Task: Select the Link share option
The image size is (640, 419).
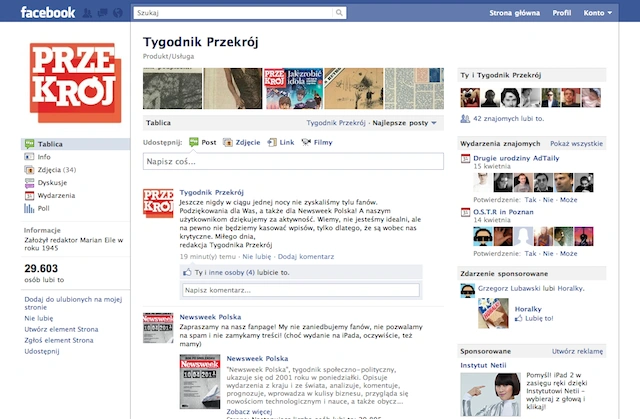Action: click(x=281, y=142)
